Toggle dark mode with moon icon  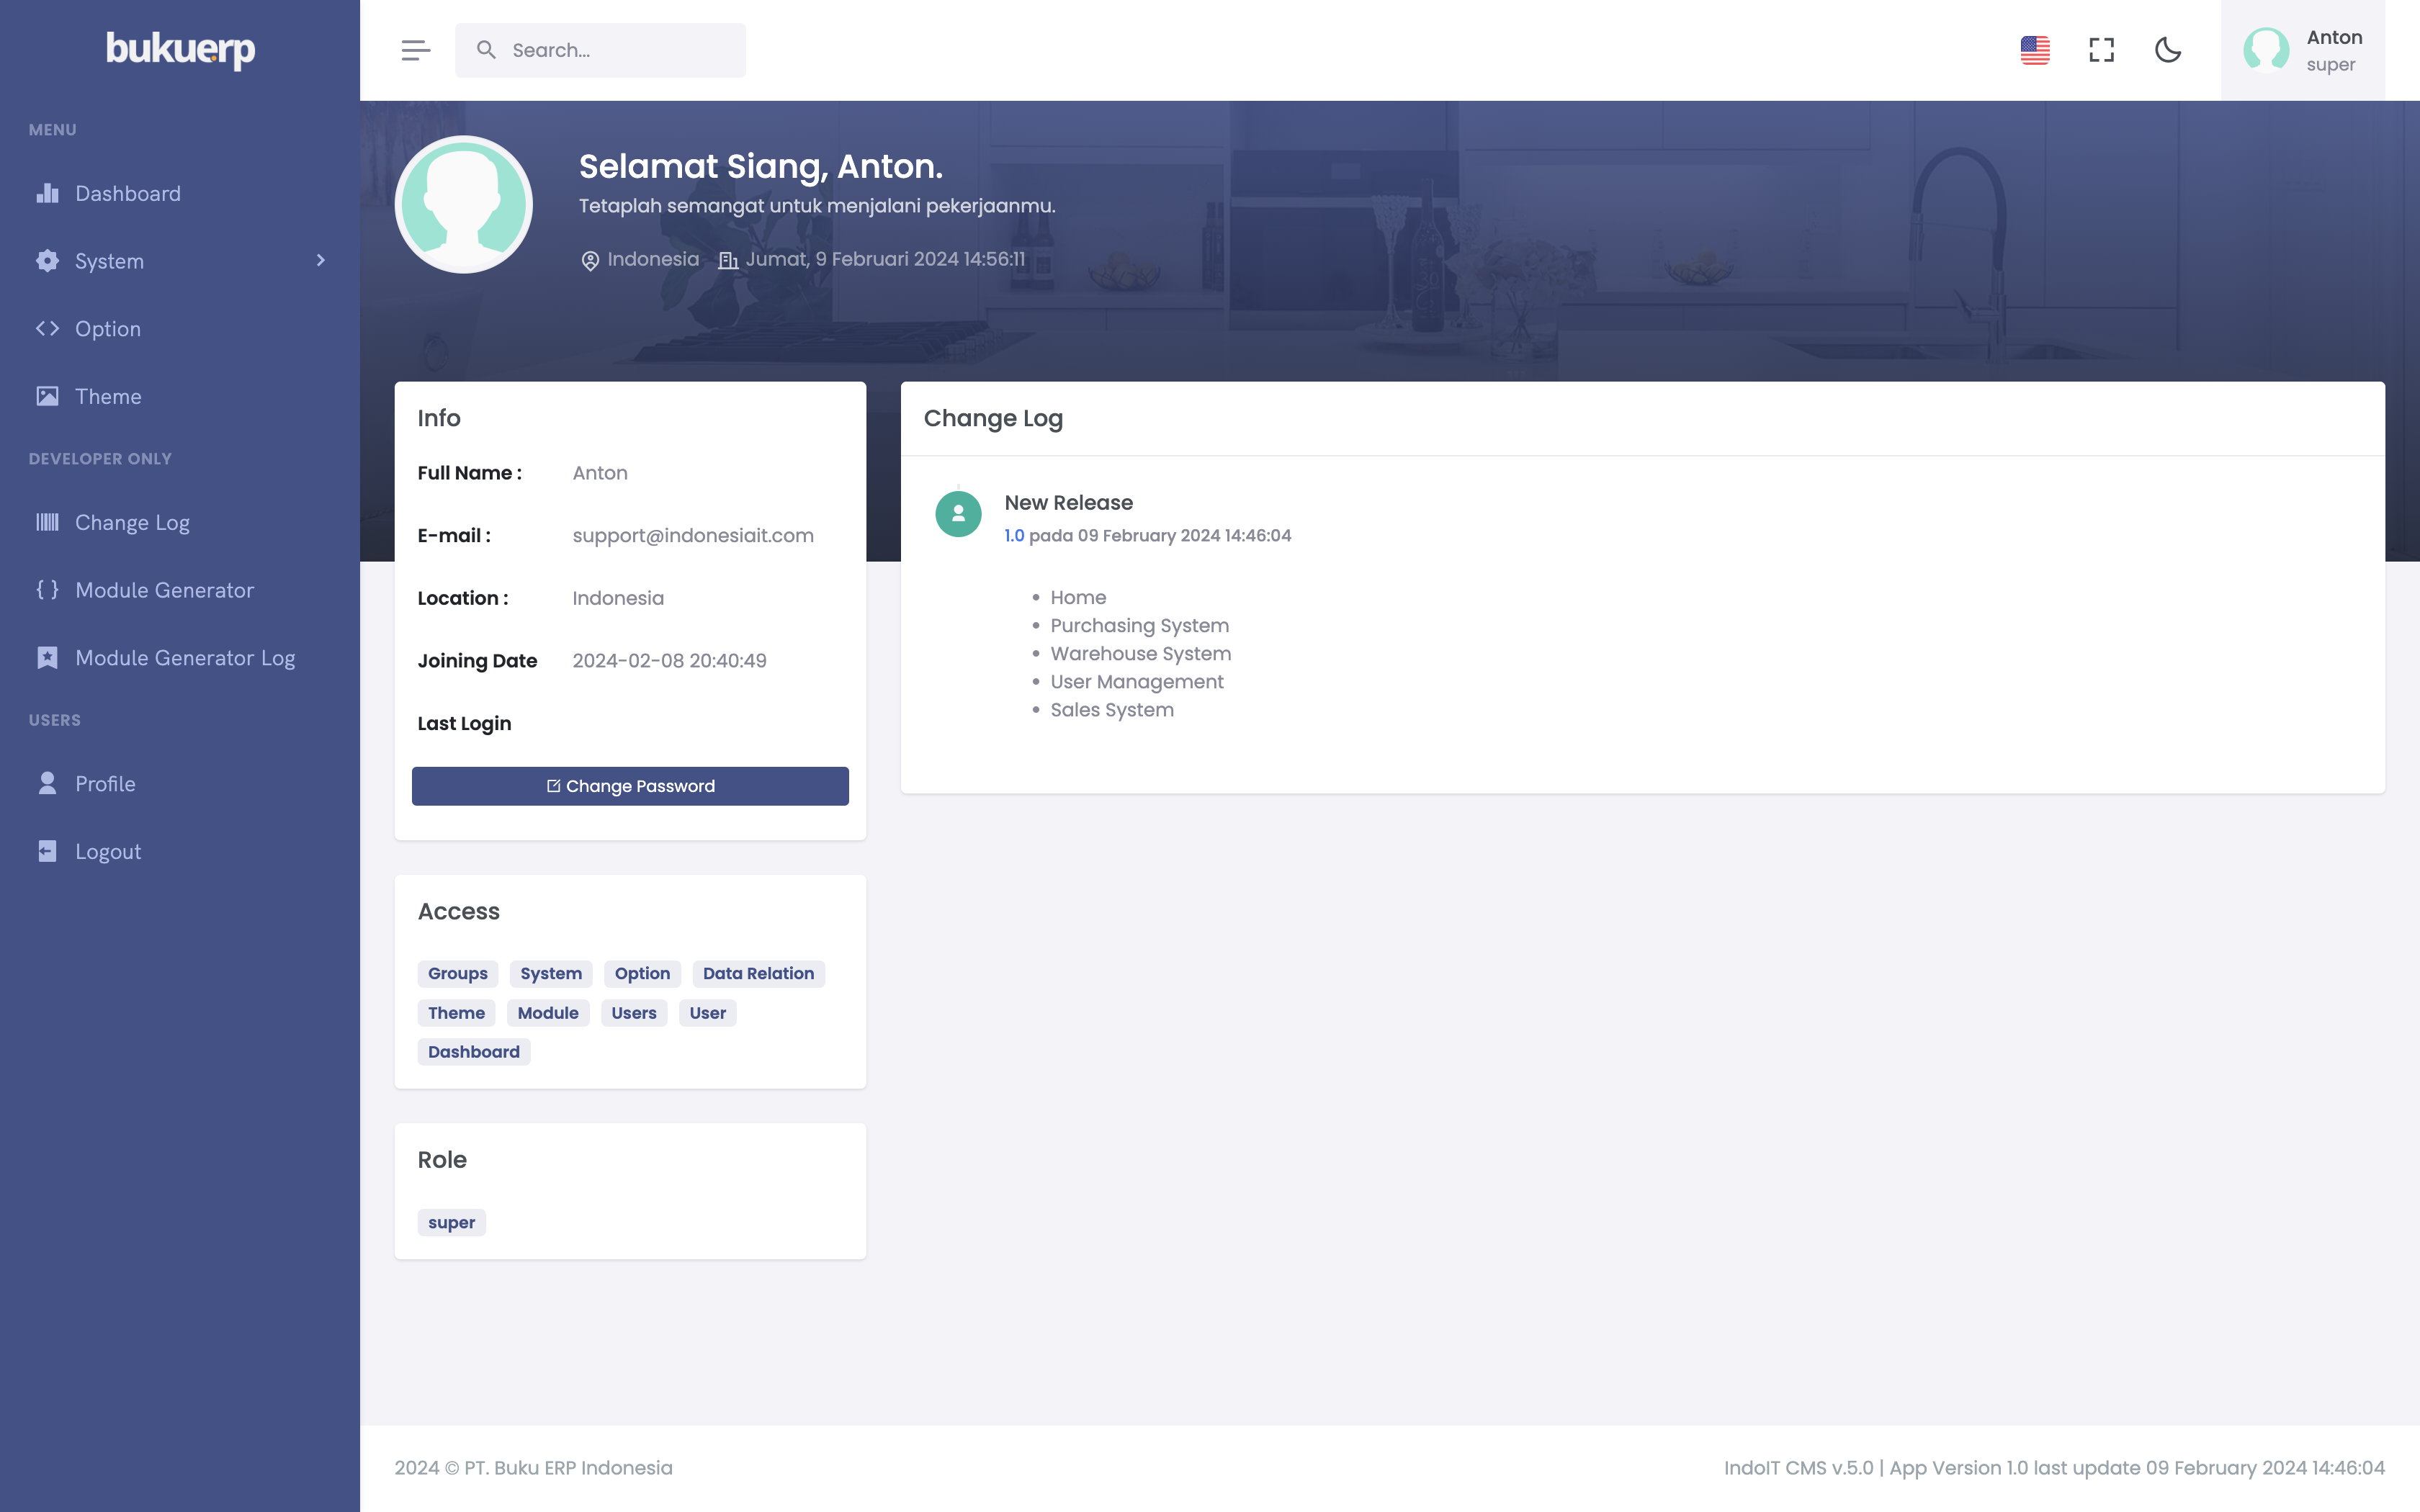pyautogui.click(x=2167, y=50)
